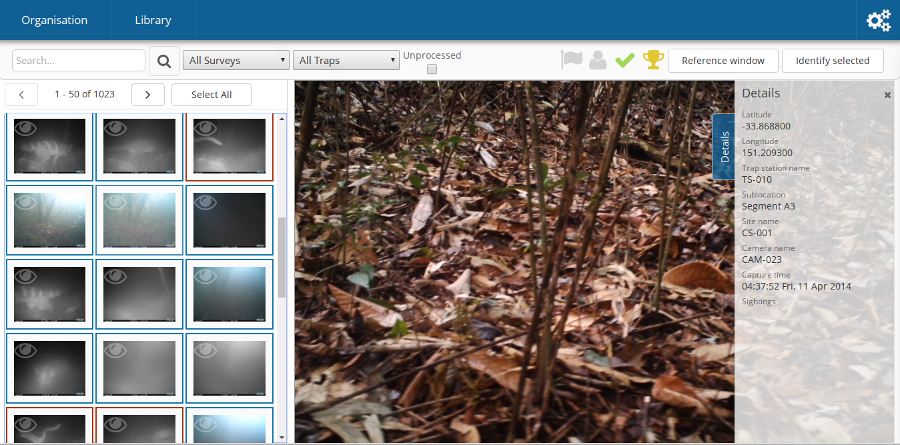Click the latitude value -33.868800
The width and height of the screenshot is (900, 445).
[766, 126]
